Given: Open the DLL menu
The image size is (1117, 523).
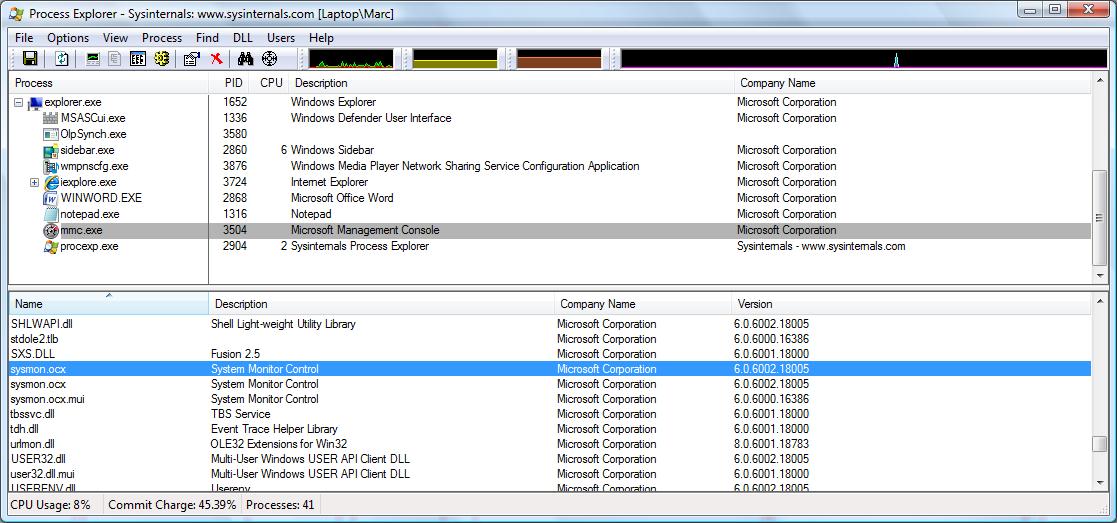Looking at the screenshot, I should (x=243, y=38).
